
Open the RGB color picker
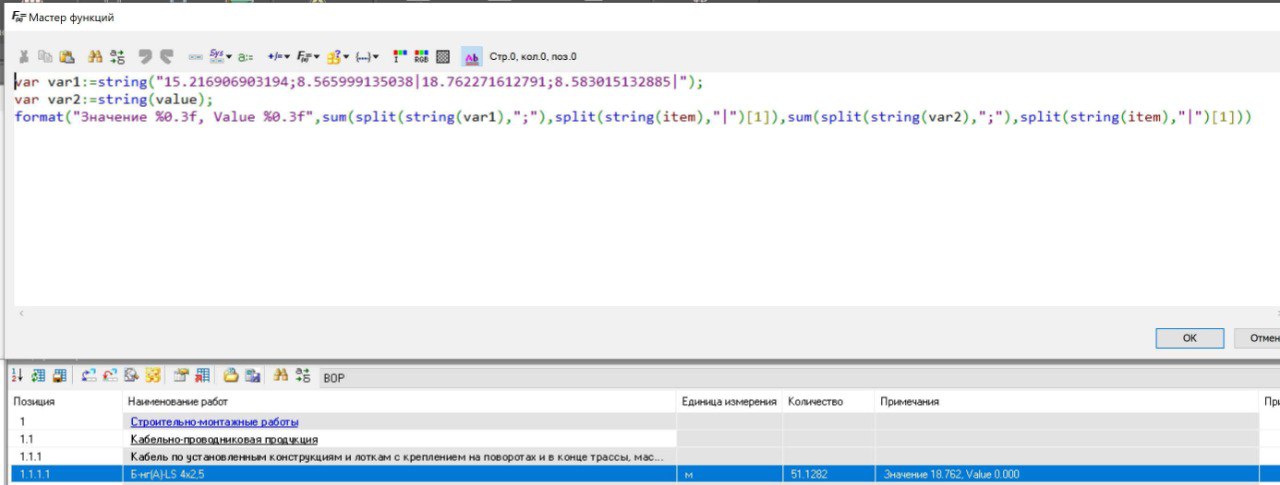point(421,57)
